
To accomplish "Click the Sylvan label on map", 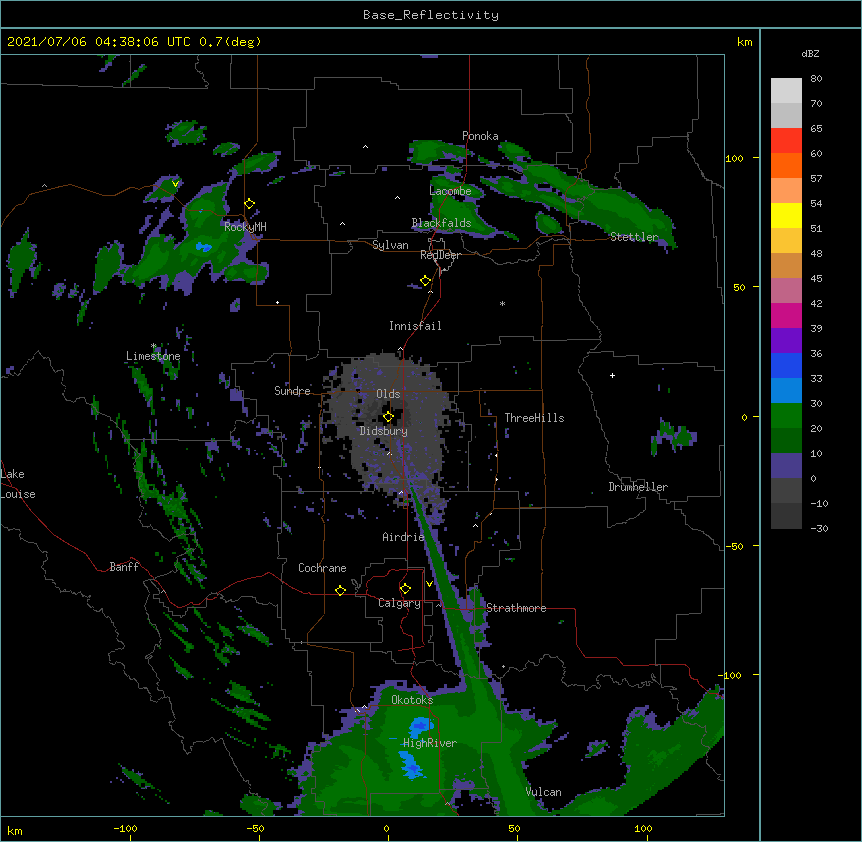I will [390, 245].
